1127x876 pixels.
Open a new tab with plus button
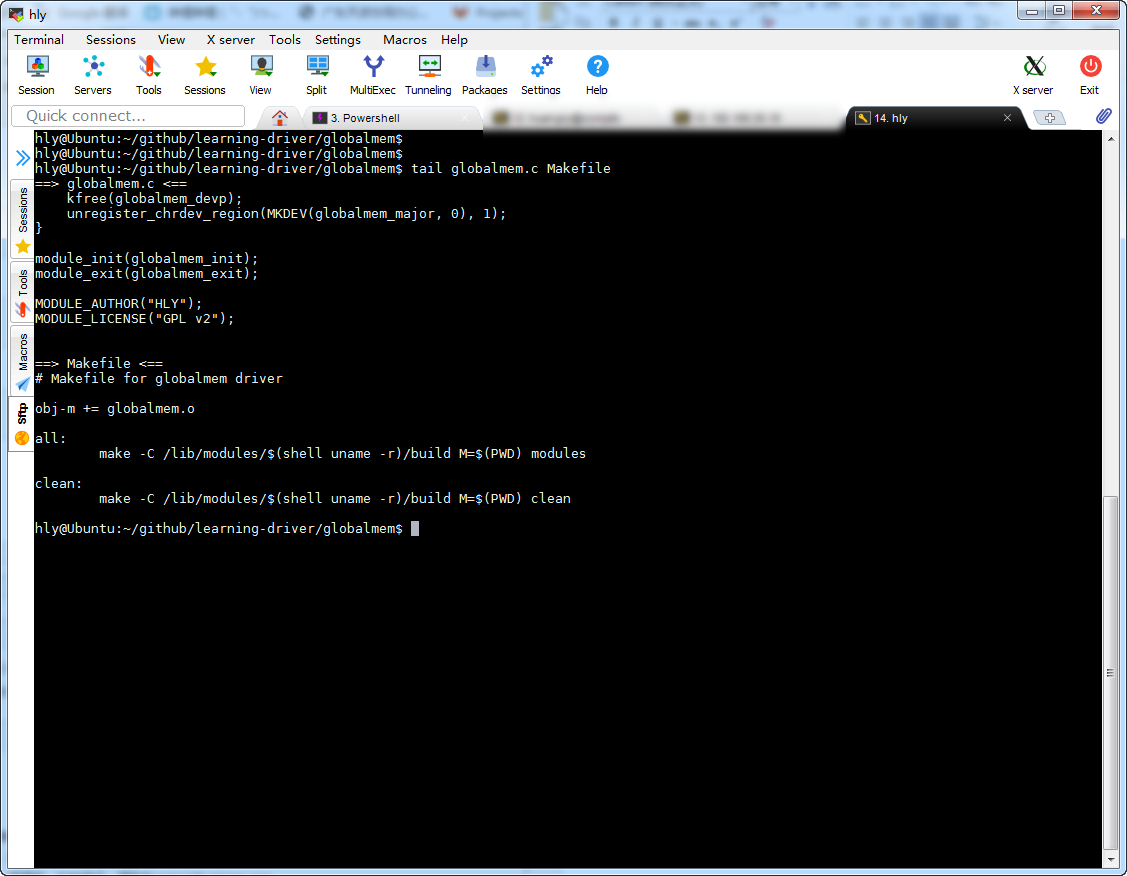tap(1049, 118)
